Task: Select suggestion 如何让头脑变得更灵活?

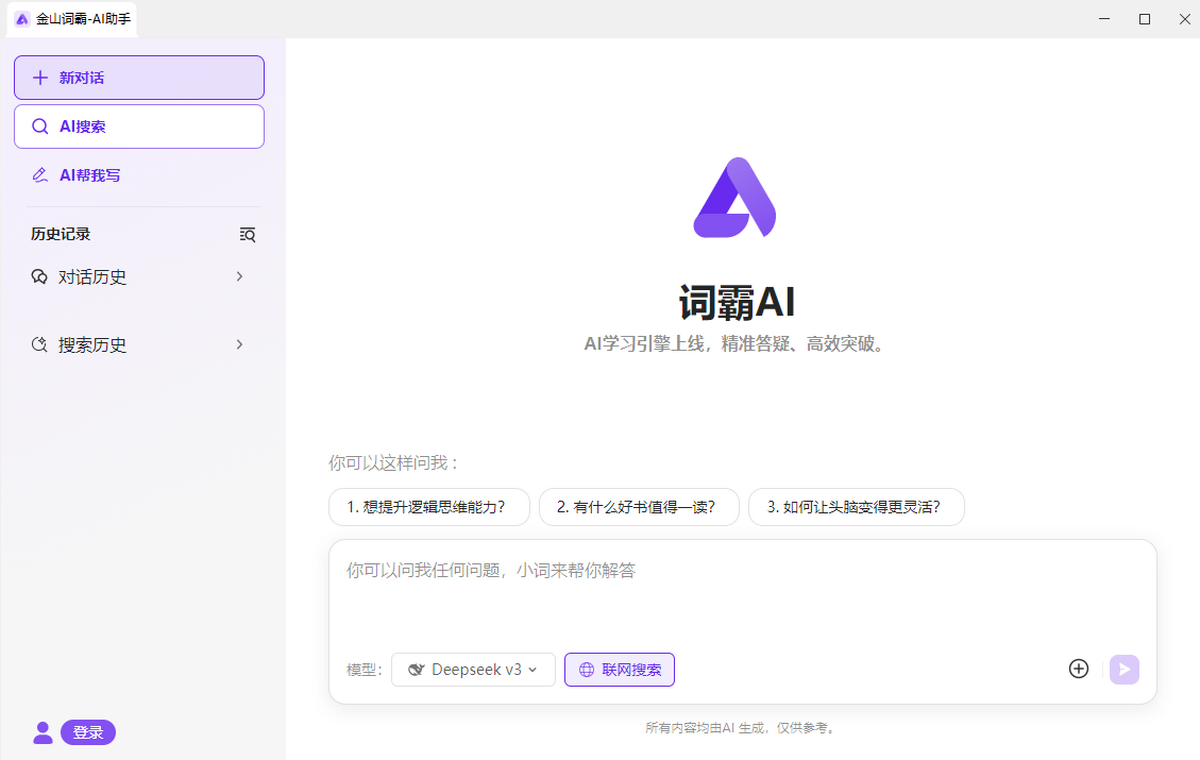Action: click(856, 507)
